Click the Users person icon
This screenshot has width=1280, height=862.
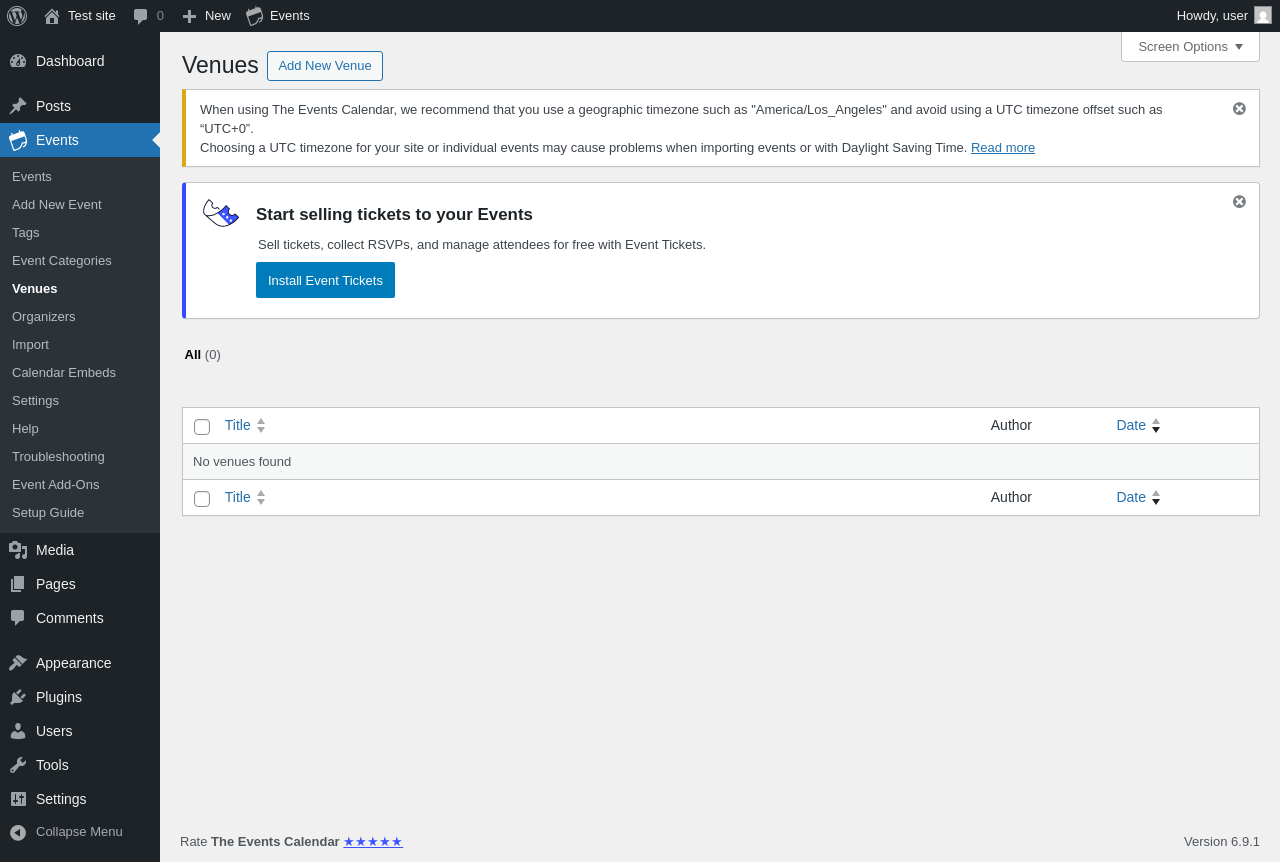18,731
